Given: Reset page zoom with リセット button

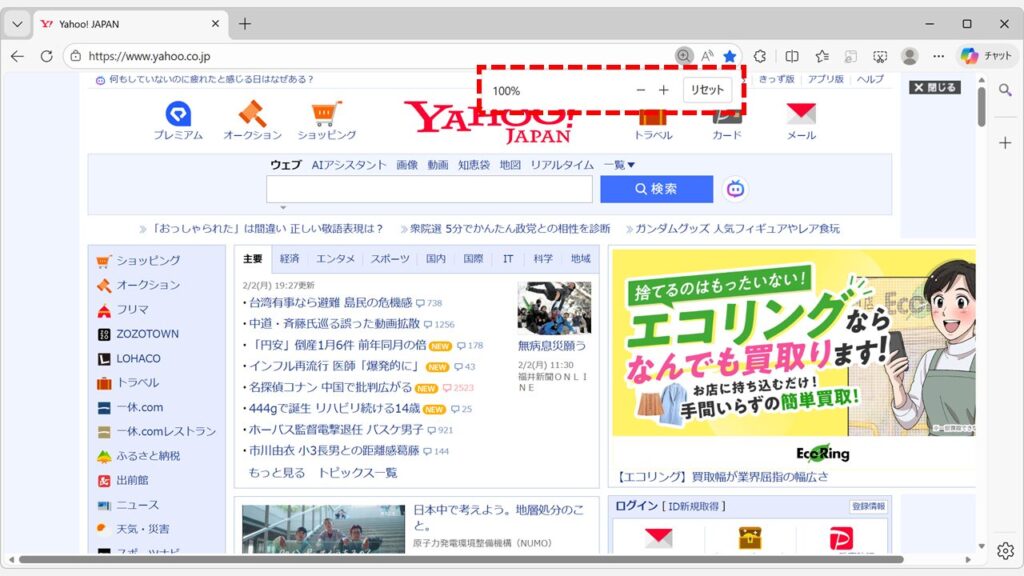Looking at the screenshot, I should click(x=707, y=89).
